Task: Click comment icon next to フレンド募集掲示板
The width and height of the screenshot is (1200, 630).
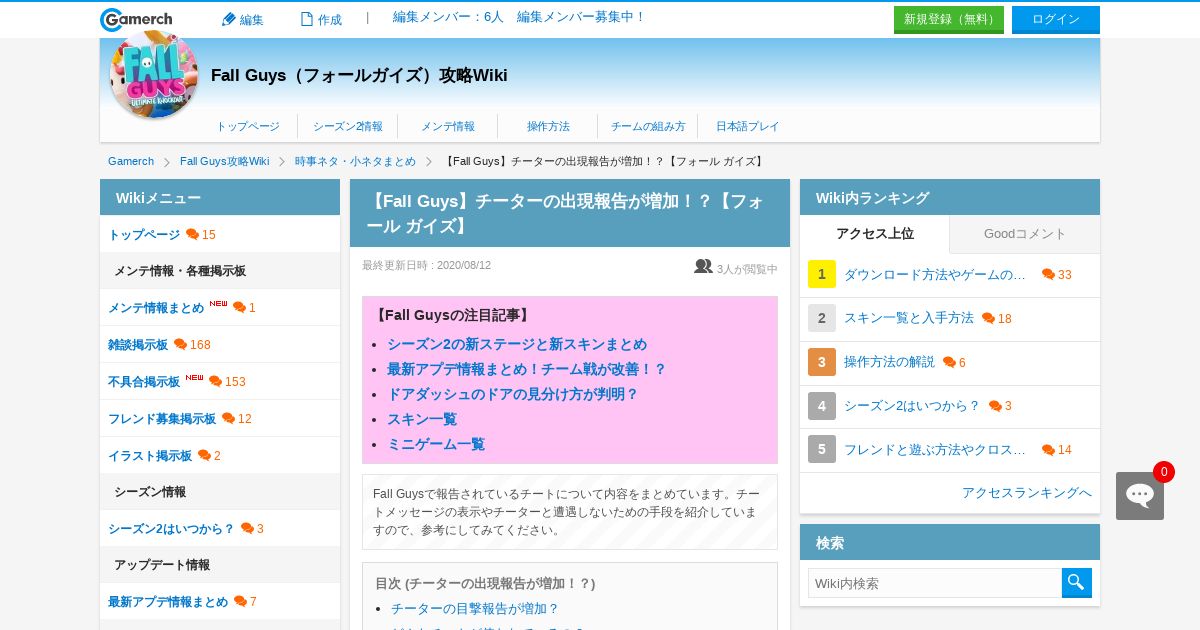Action: [228, 419]
